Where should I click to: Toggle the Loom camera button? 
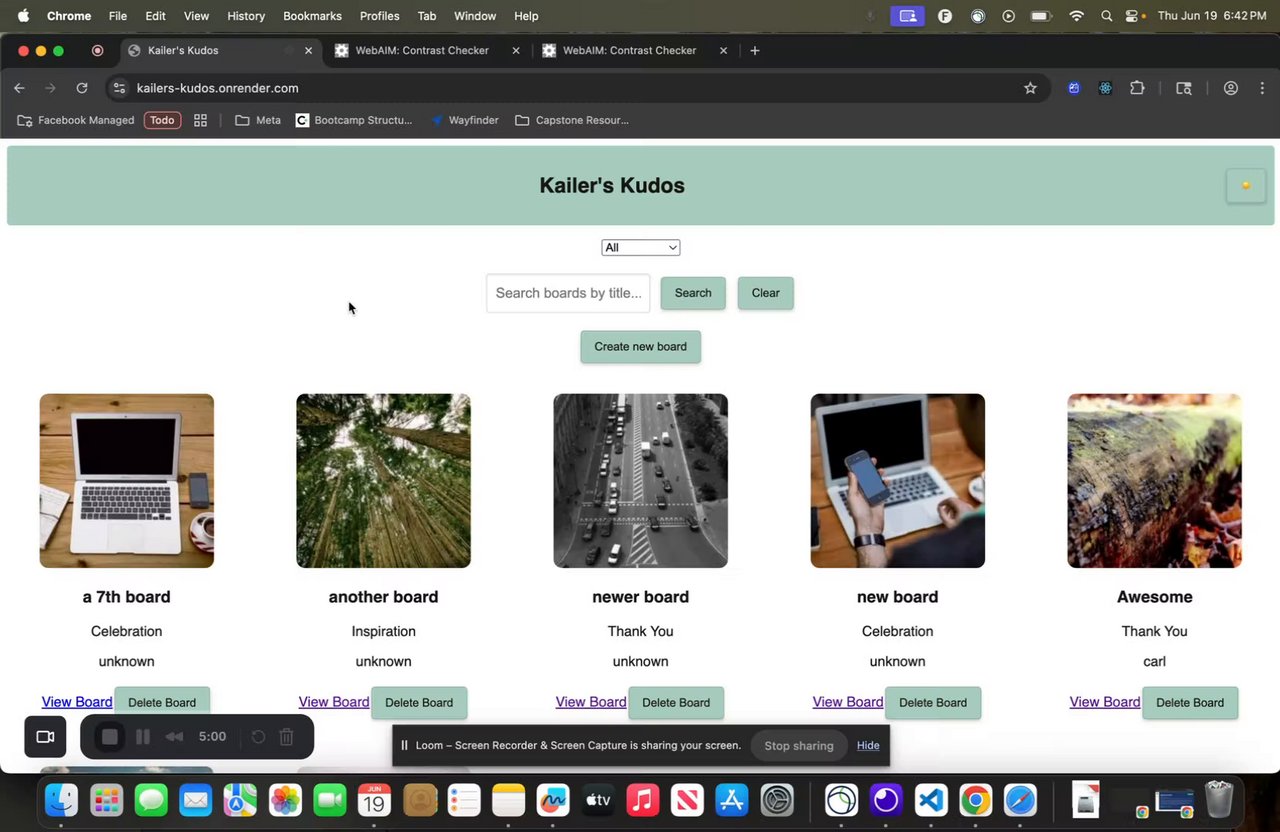click(x=45, y=737)
